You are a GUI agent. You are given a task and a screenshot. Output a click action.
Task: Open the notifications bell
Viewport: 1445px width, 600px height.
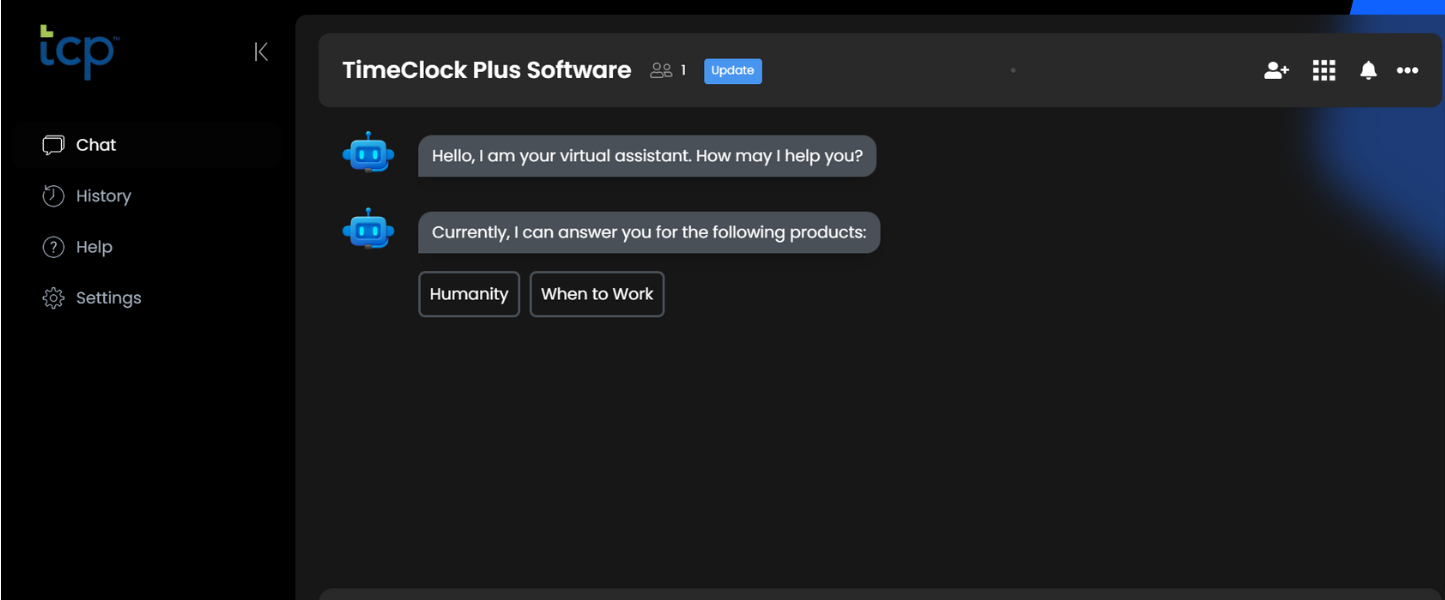click(x=1368, y=70)
